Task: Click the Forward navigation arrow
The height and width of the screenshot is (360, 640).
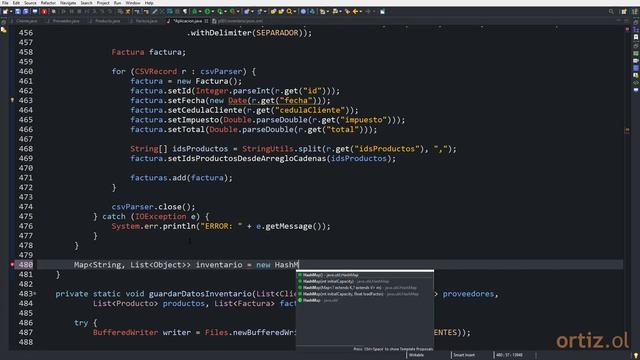Action: click(x=368, y=11)
